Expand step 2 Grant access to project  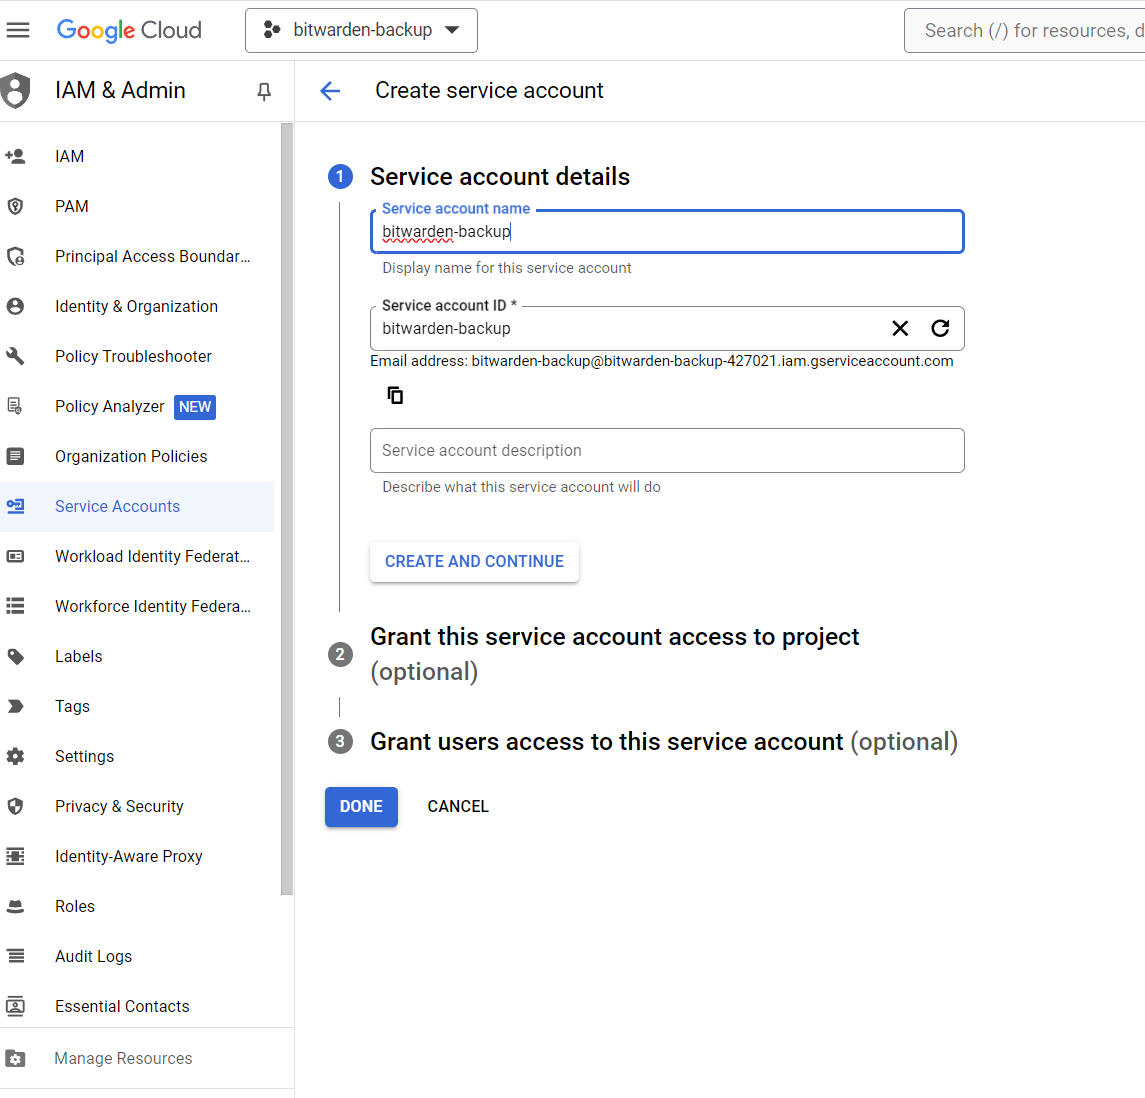point(615,654)
